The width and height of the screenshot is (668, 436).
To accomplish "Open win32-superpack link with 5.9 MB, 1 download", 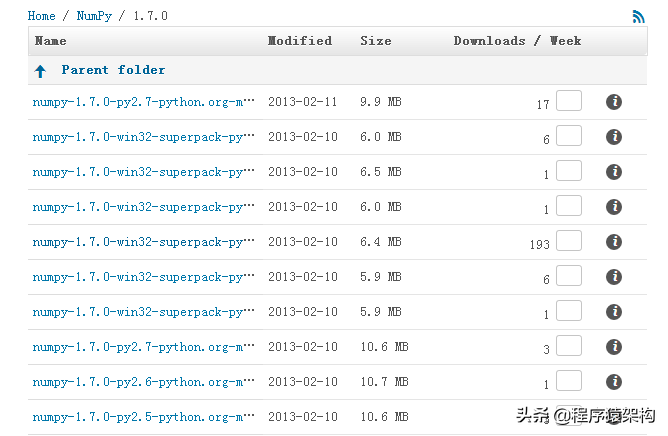I will [144, 312].
